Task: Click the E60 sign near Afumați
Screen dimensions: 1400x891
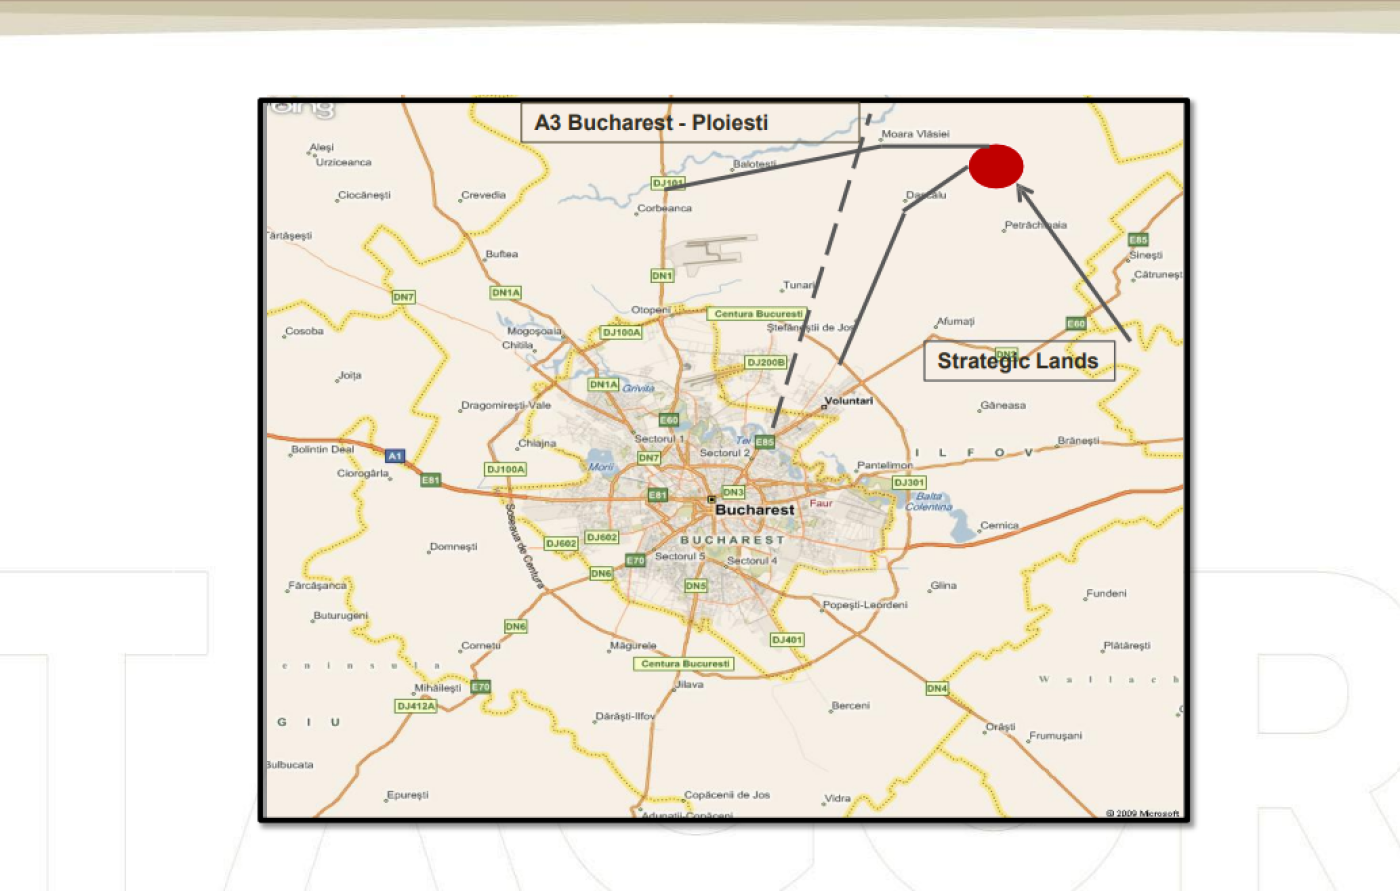Action: coord(1076,324)
